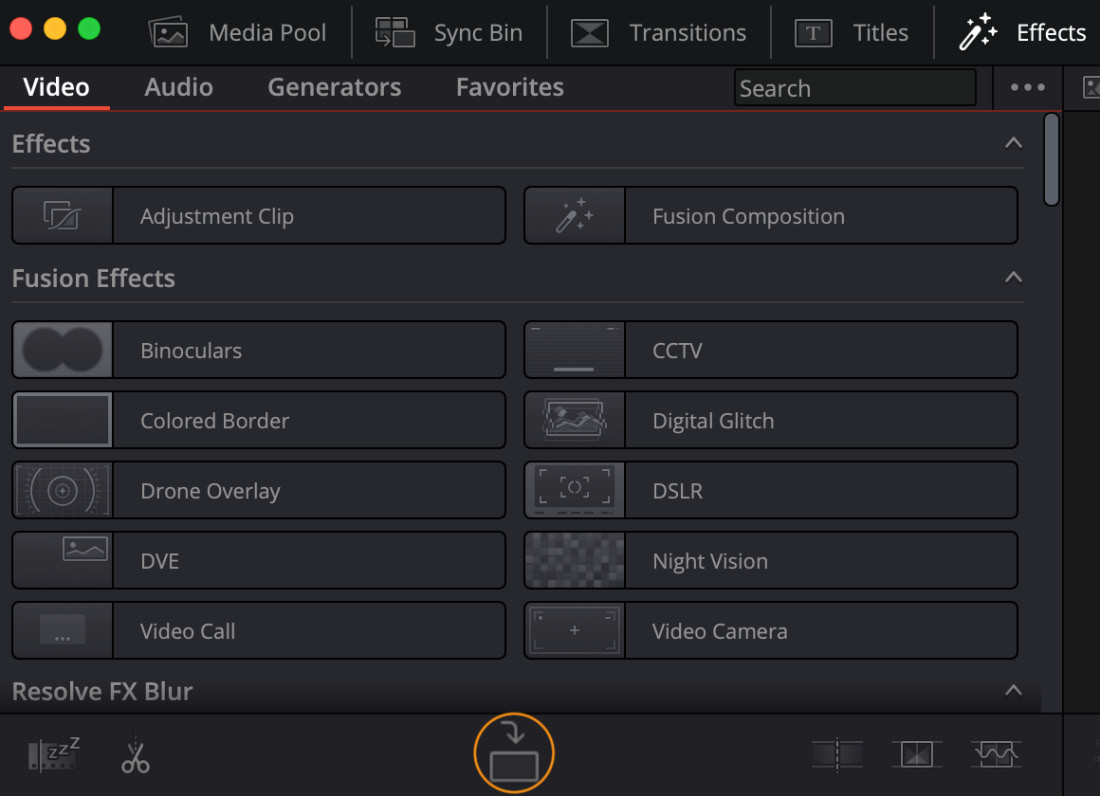1100x796 pixels.
Task: Open the three-dots options menu
Action: pyautogui.click(x=1027, y=88)
